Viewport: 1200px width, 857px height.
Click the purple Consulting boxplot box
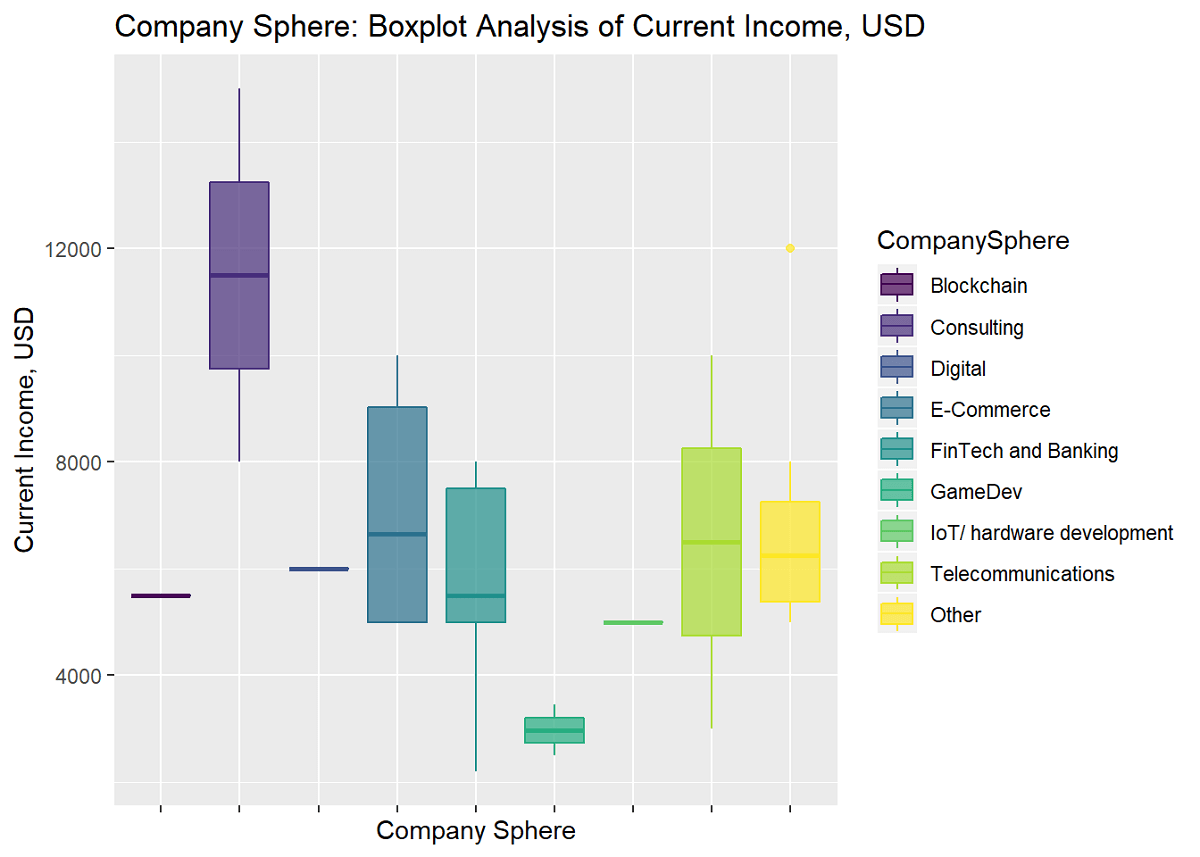(239, 275)
